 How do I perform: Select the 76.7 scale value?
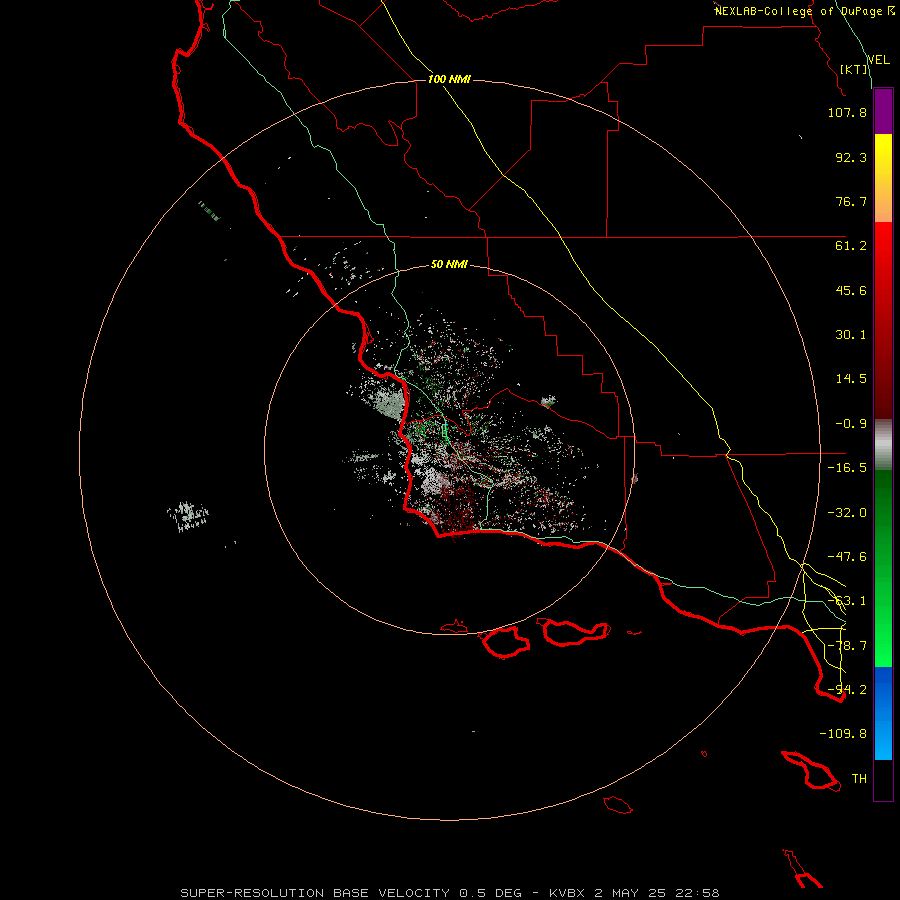pos(851,201)
